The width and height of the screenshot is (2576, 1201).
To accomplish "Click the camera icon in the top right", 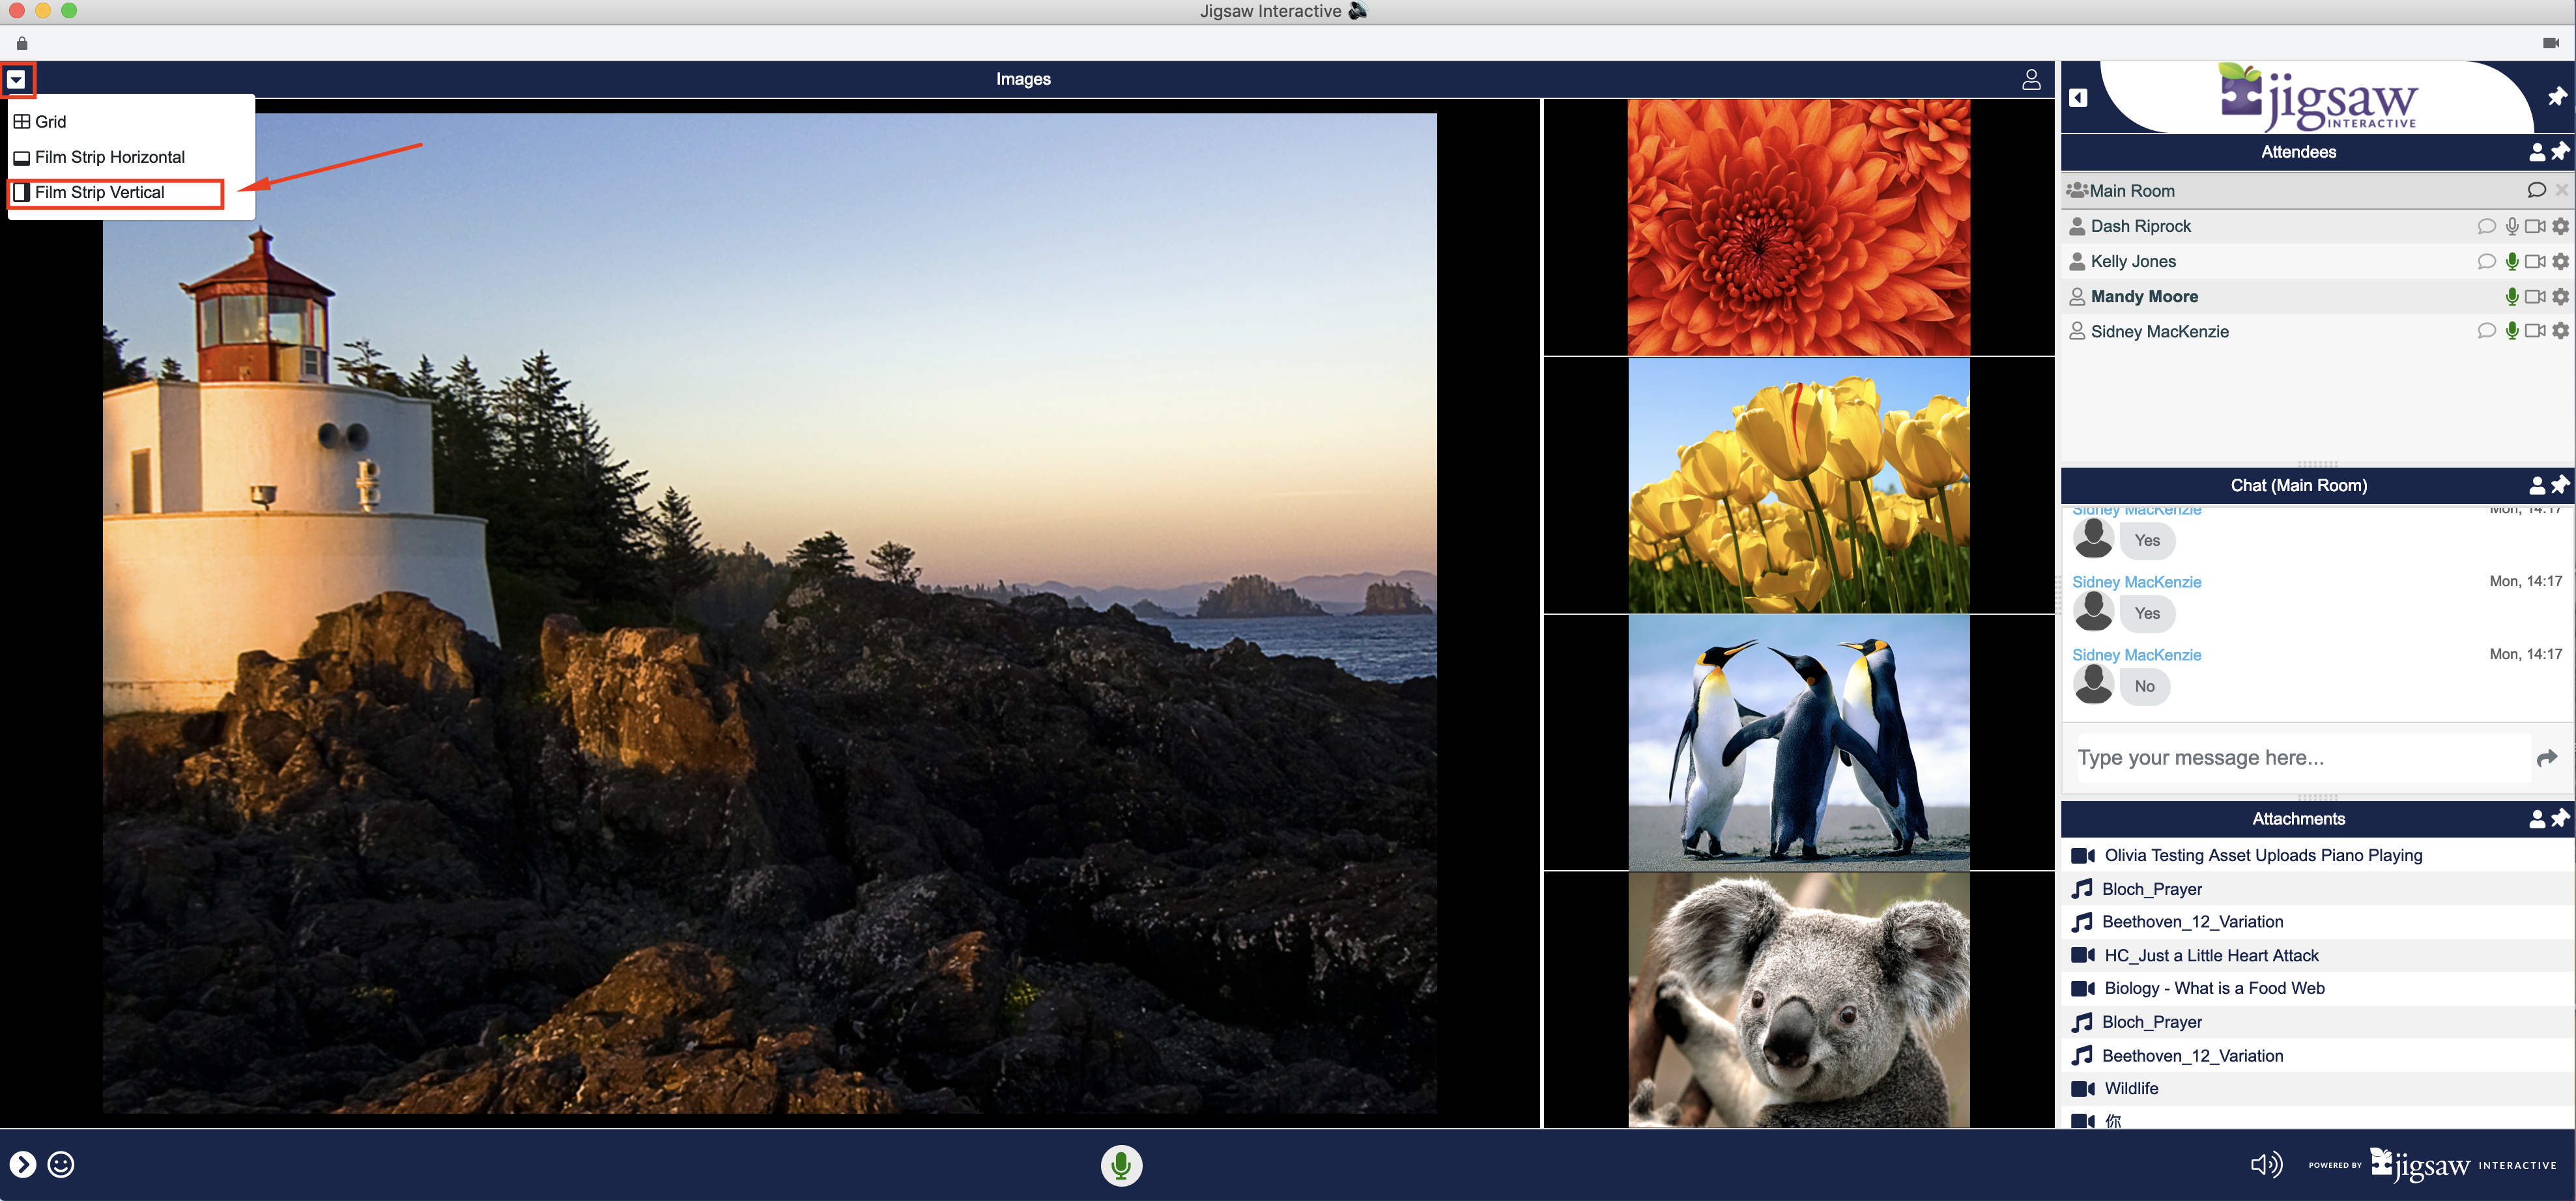I will click(2550, 43).
